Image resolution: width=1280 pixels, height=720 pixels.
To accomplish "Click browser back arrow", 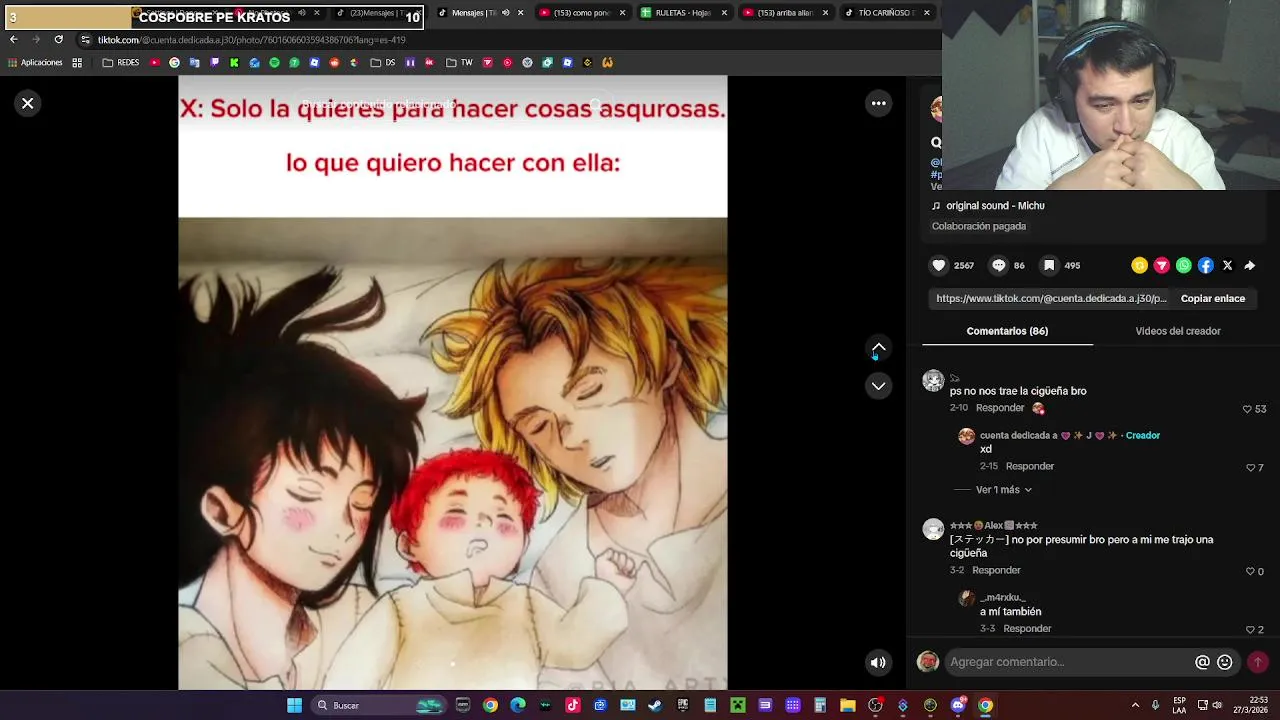I will point(13,39).
